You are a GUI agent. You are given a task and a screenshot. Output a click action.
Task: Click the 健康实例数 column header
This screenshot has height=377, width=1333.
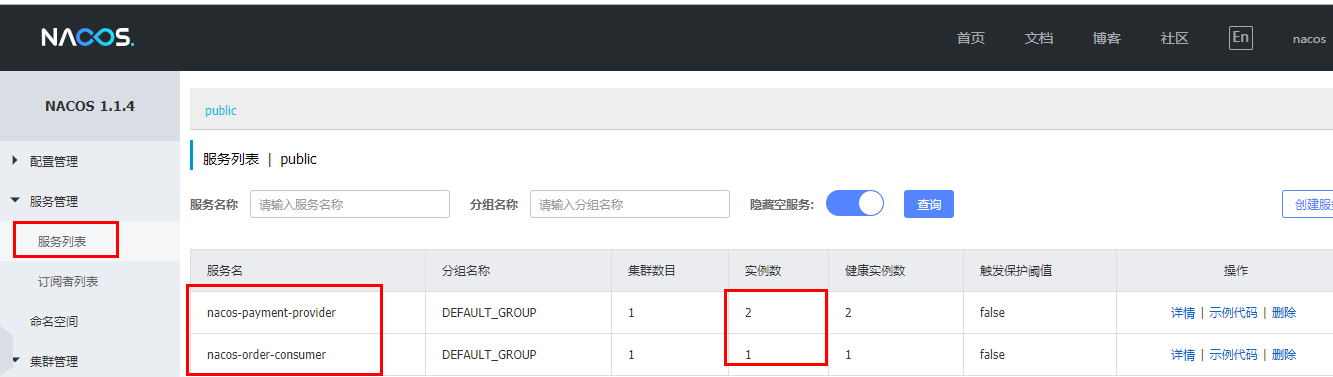click(x=875, y=271)
